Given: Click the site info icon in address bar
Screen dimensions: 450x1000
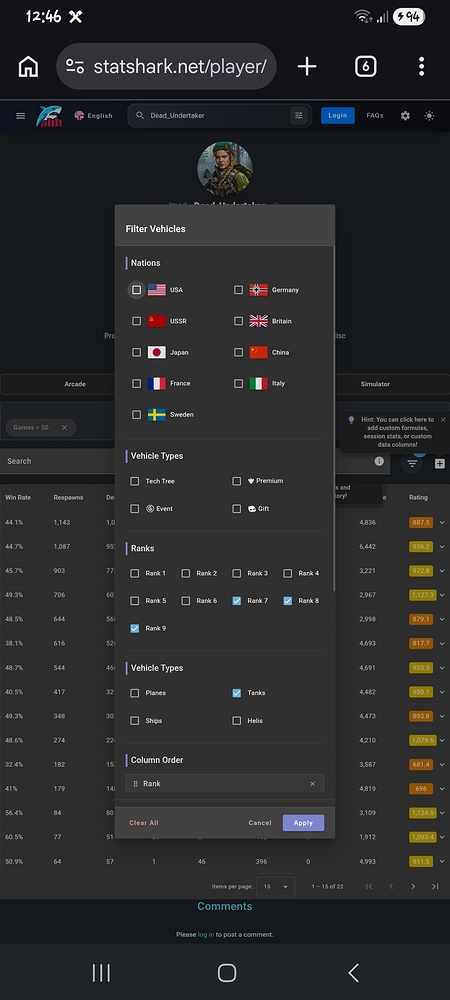Looking at the screenshot, I should tap(75, 66).
